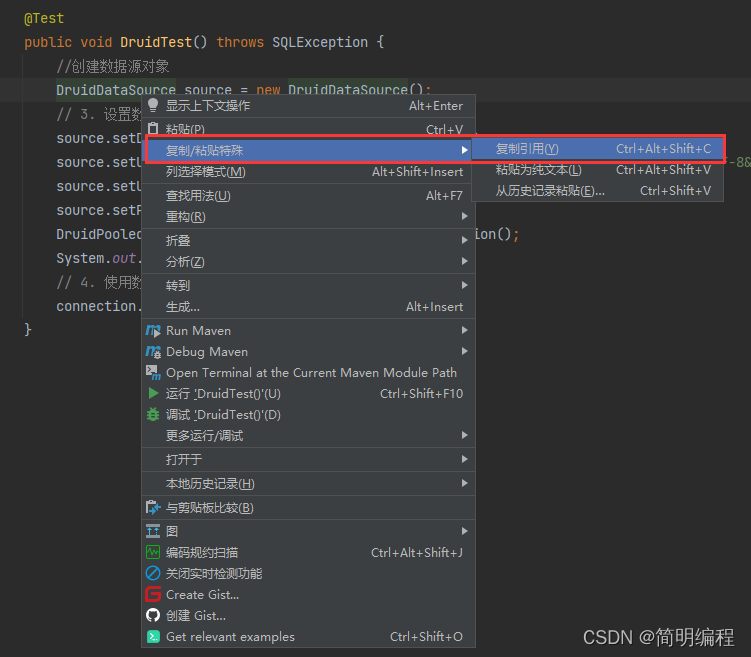
Task: Expand the 分析(Z) submenu arrow
Action: tap(464, 261)
